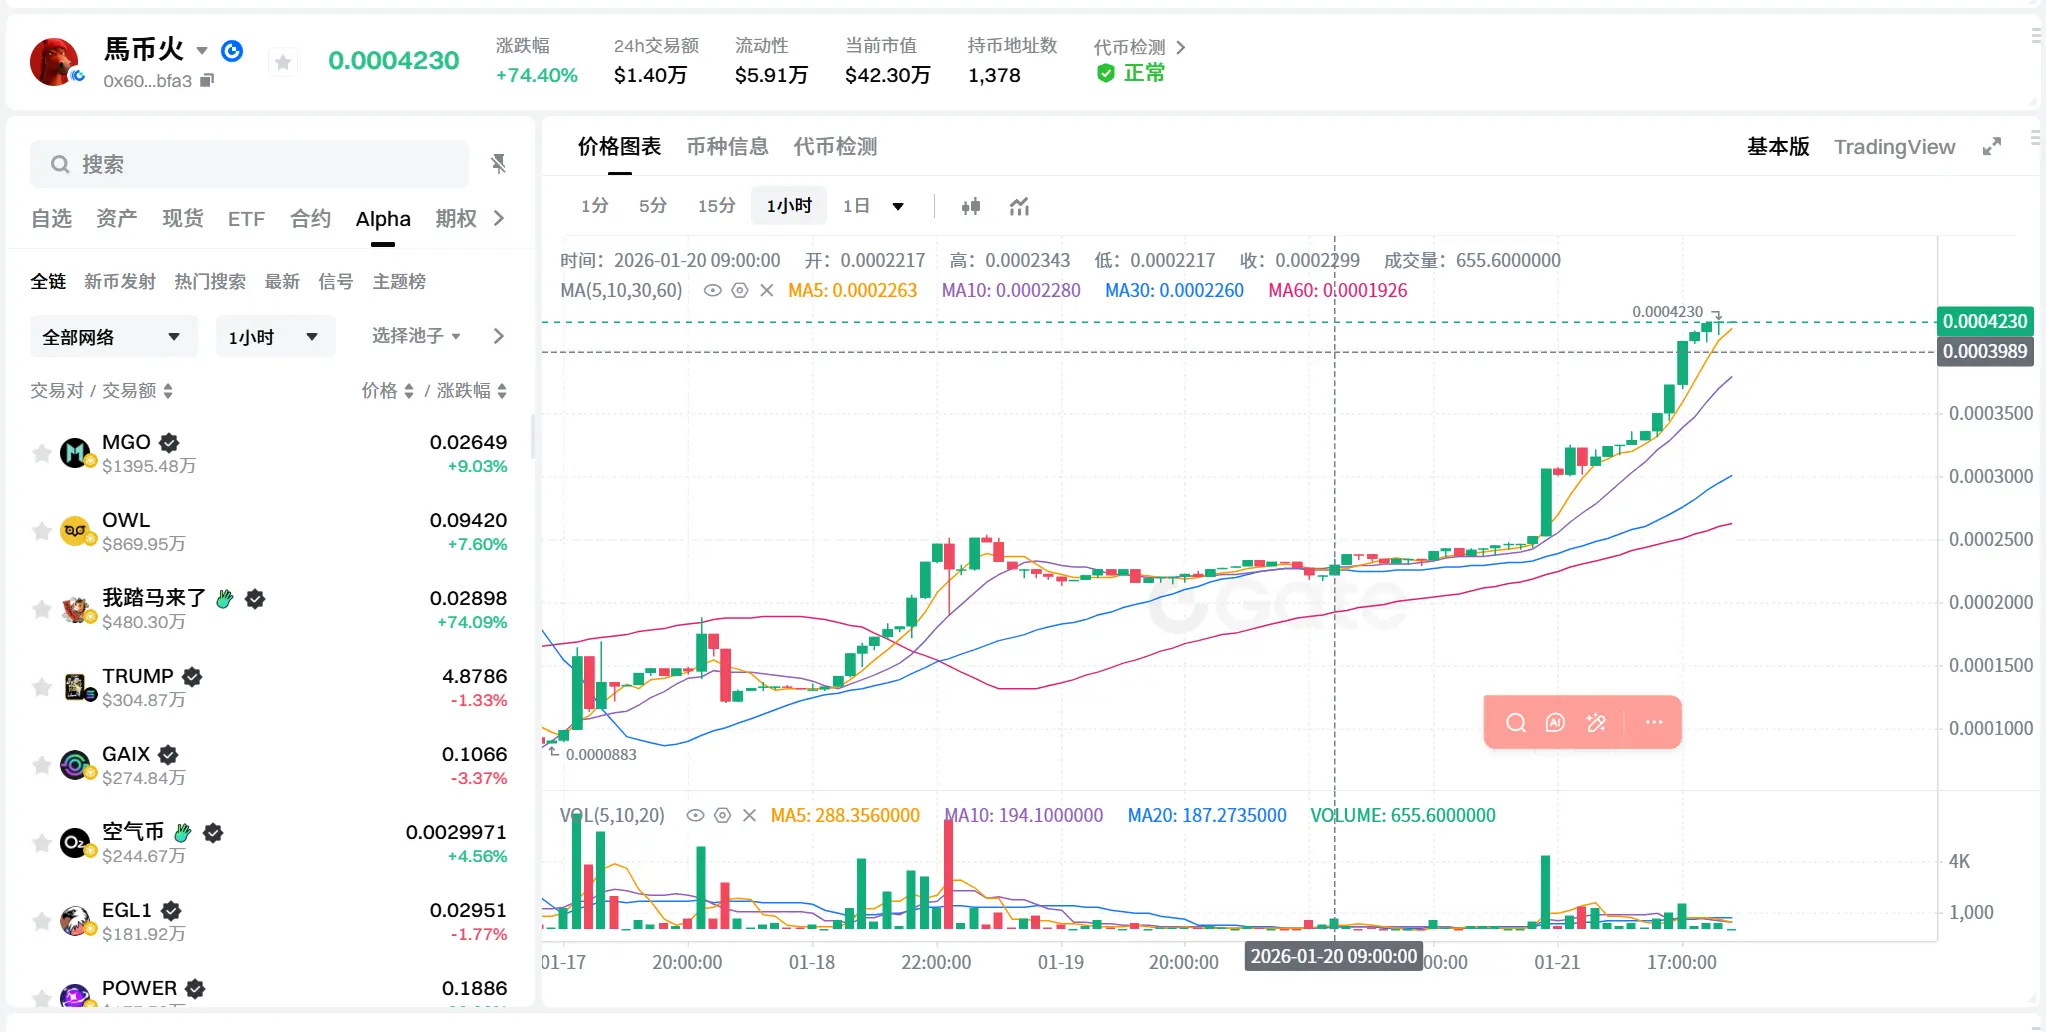Screen dimensions: 2046x1032
Task: Favorite the 我踏马来了 pair star
Action: [x=41, y=610]
